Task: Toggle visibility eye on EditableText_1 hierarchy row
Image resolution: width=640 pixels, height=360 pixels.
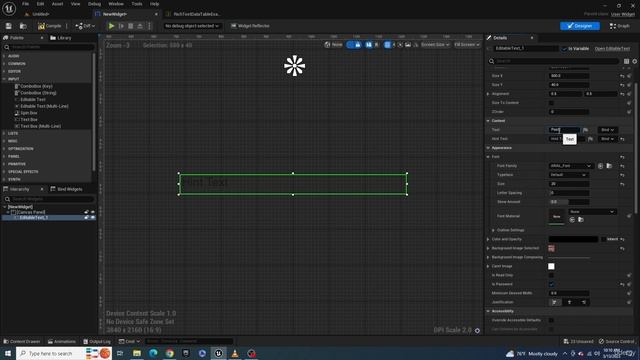Action: (x=93, y=218)
